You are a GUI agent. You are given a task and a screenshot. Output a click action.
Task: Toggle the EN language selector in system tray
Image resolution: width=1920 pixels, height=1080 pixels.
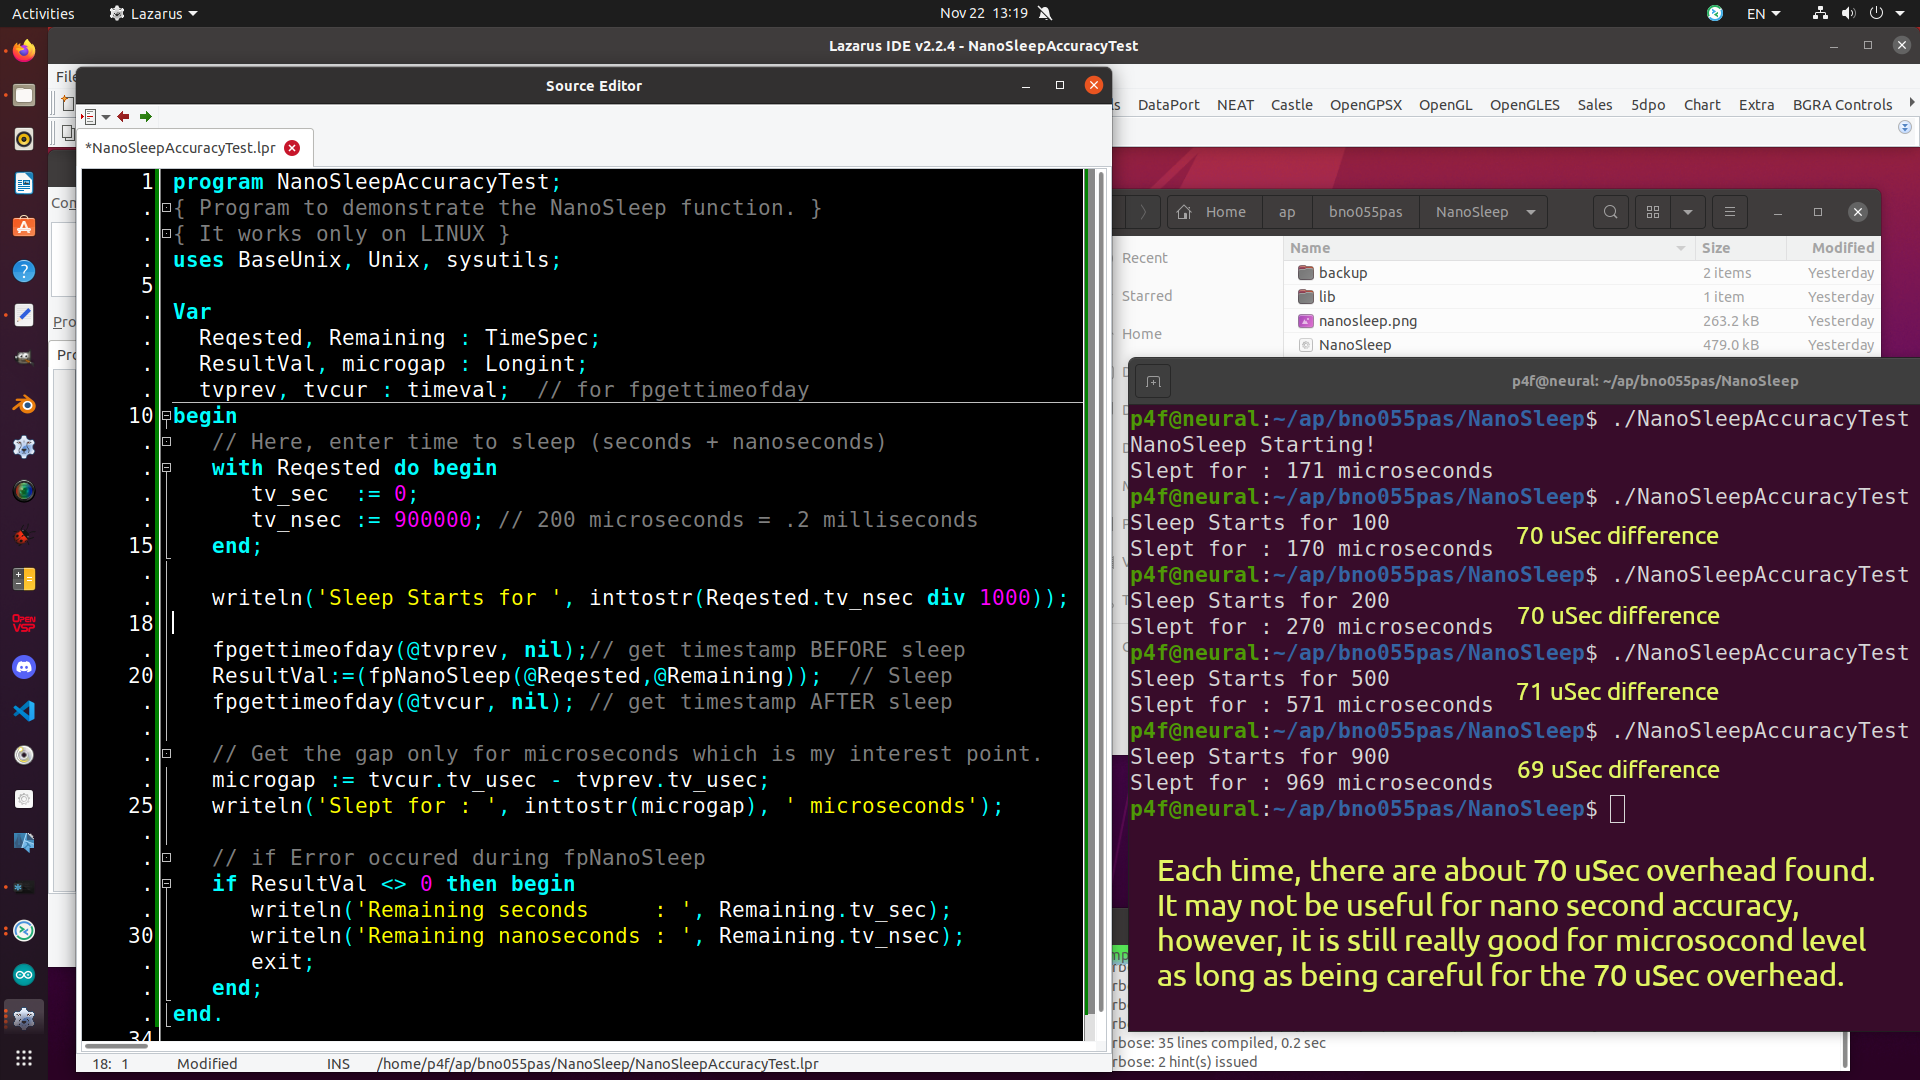click(x=1759, y=13)
